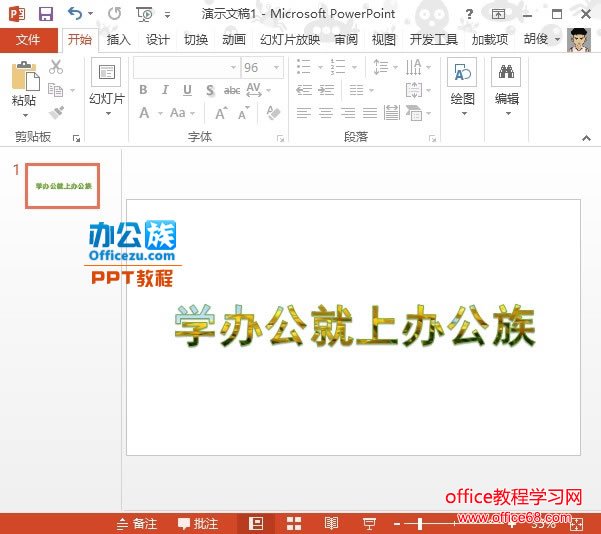Switch to the 视图 tab

[x=384, y=39]
